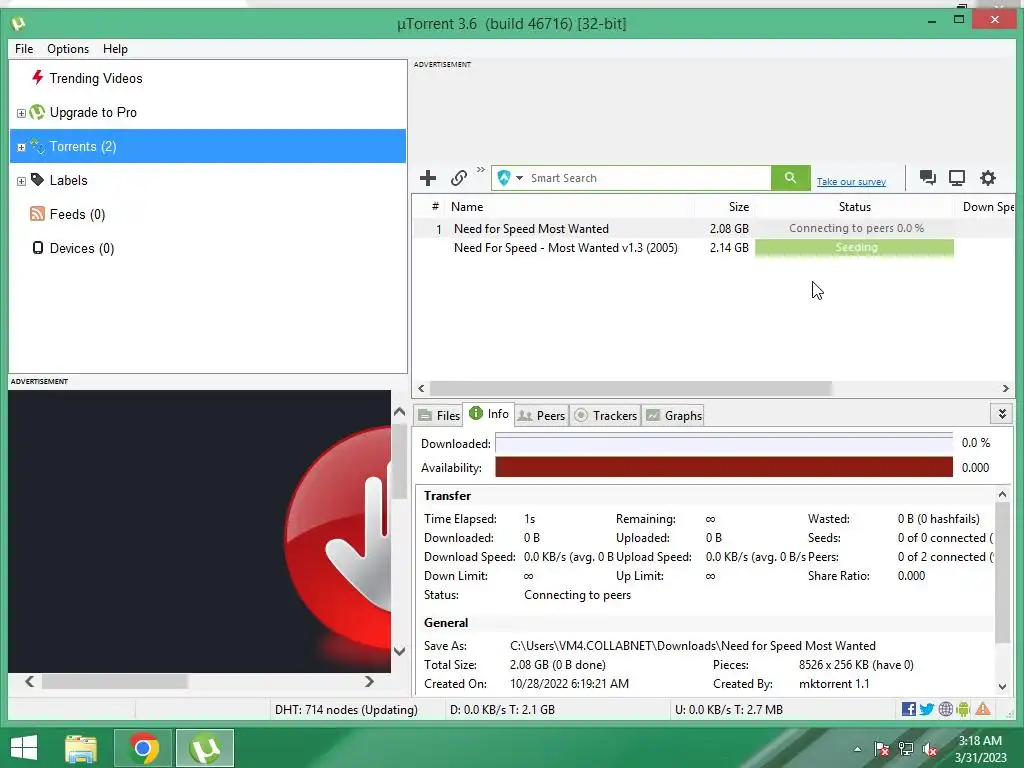Click the Devices phone icon
The width and height of the screenshot is (1024, 768).
[x=38, y=248]
